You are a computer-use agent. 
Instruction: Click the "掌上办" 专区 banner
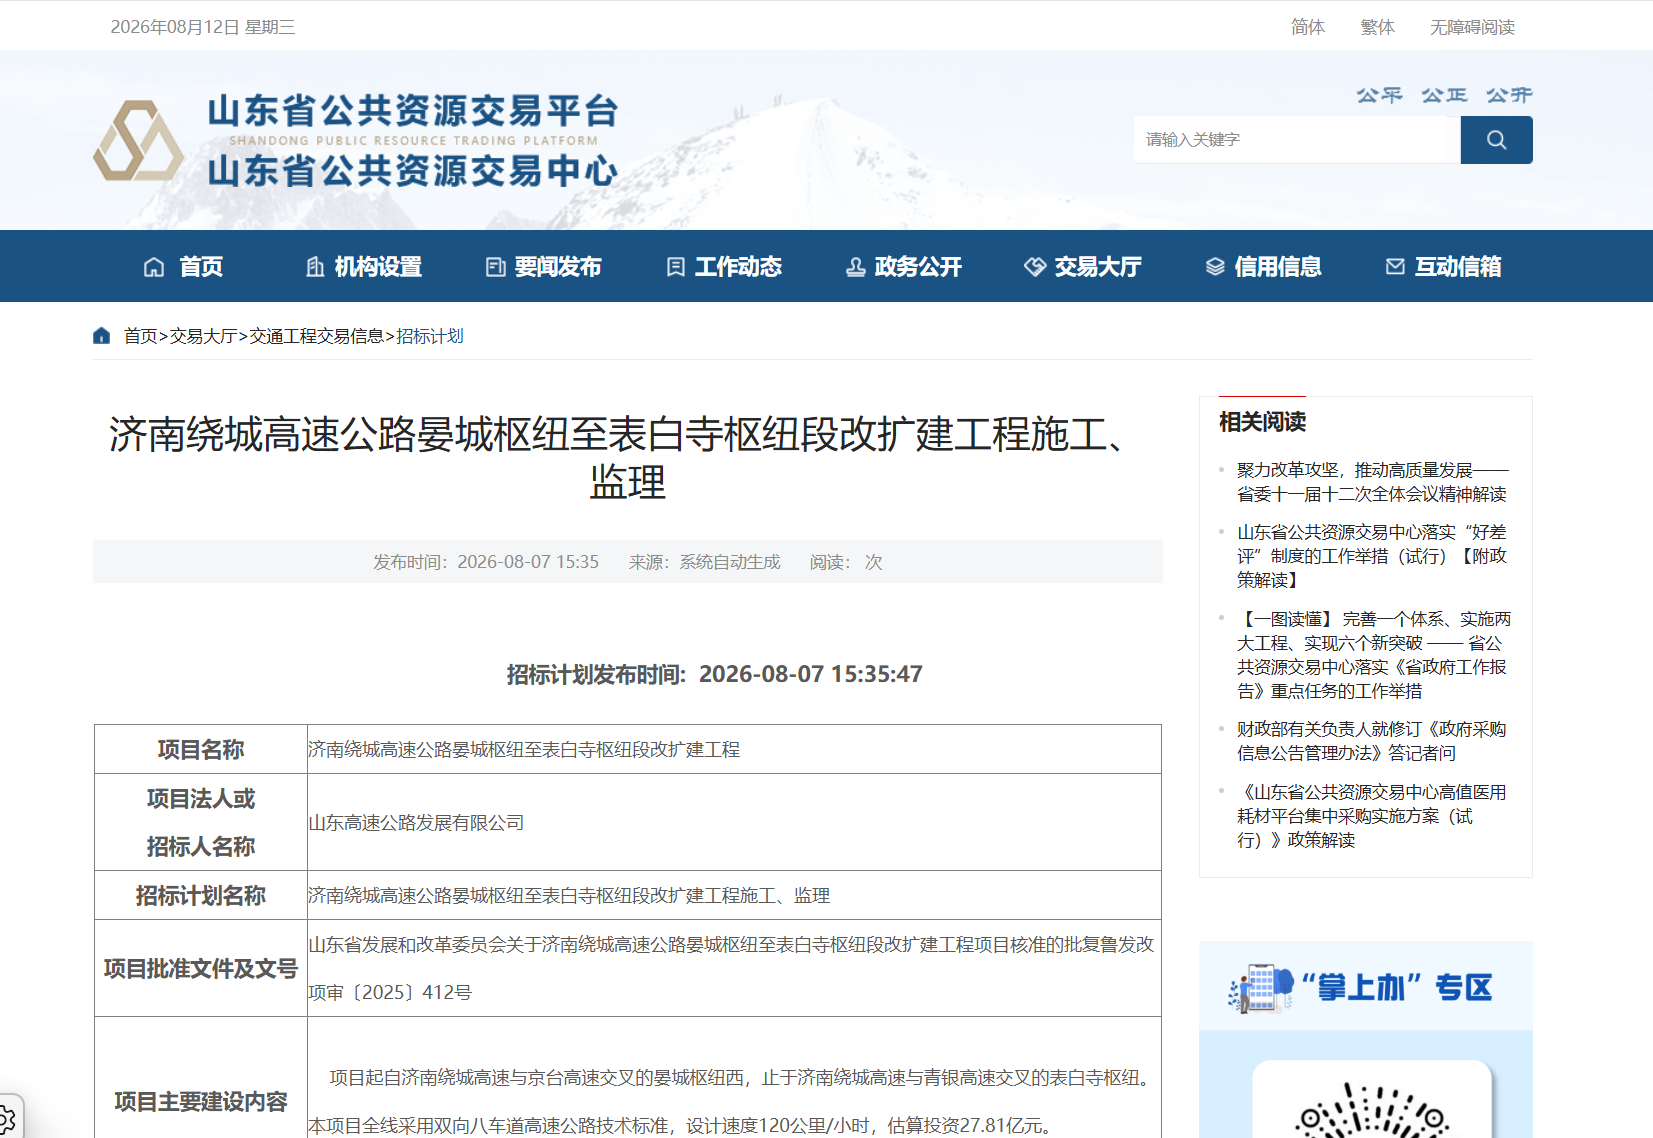point(1366,988)
